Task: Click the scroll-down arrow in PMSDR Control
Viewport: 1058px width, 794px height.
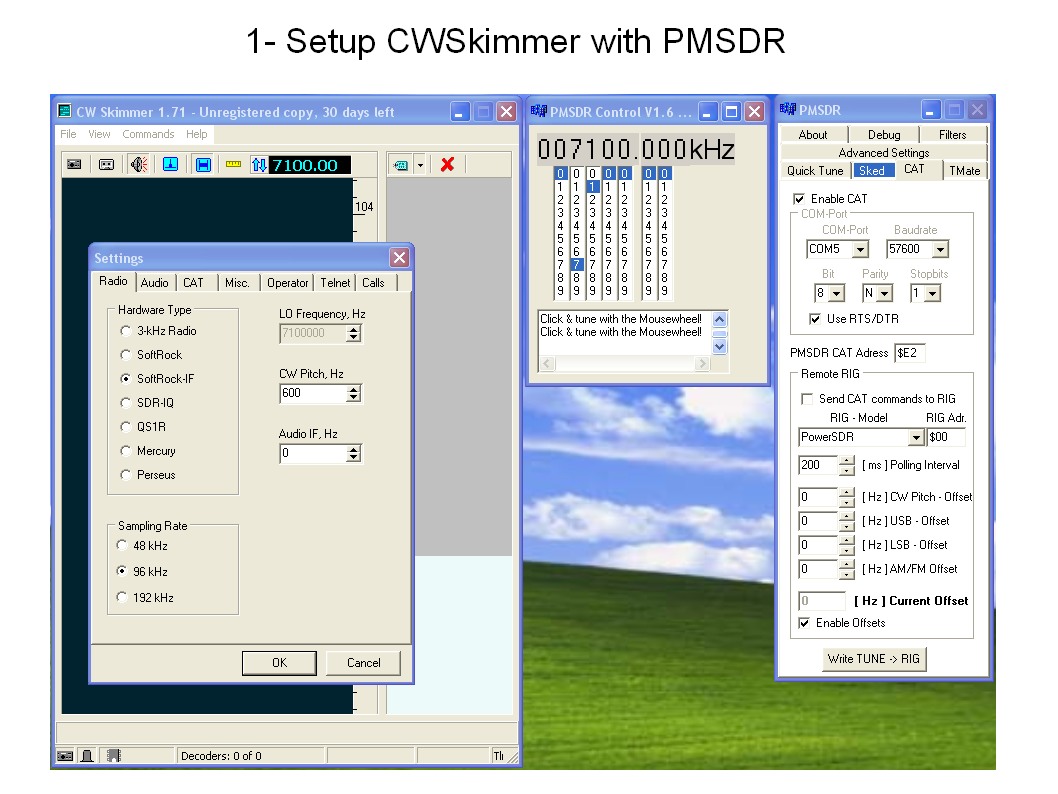Action: [x=720, y=347]
